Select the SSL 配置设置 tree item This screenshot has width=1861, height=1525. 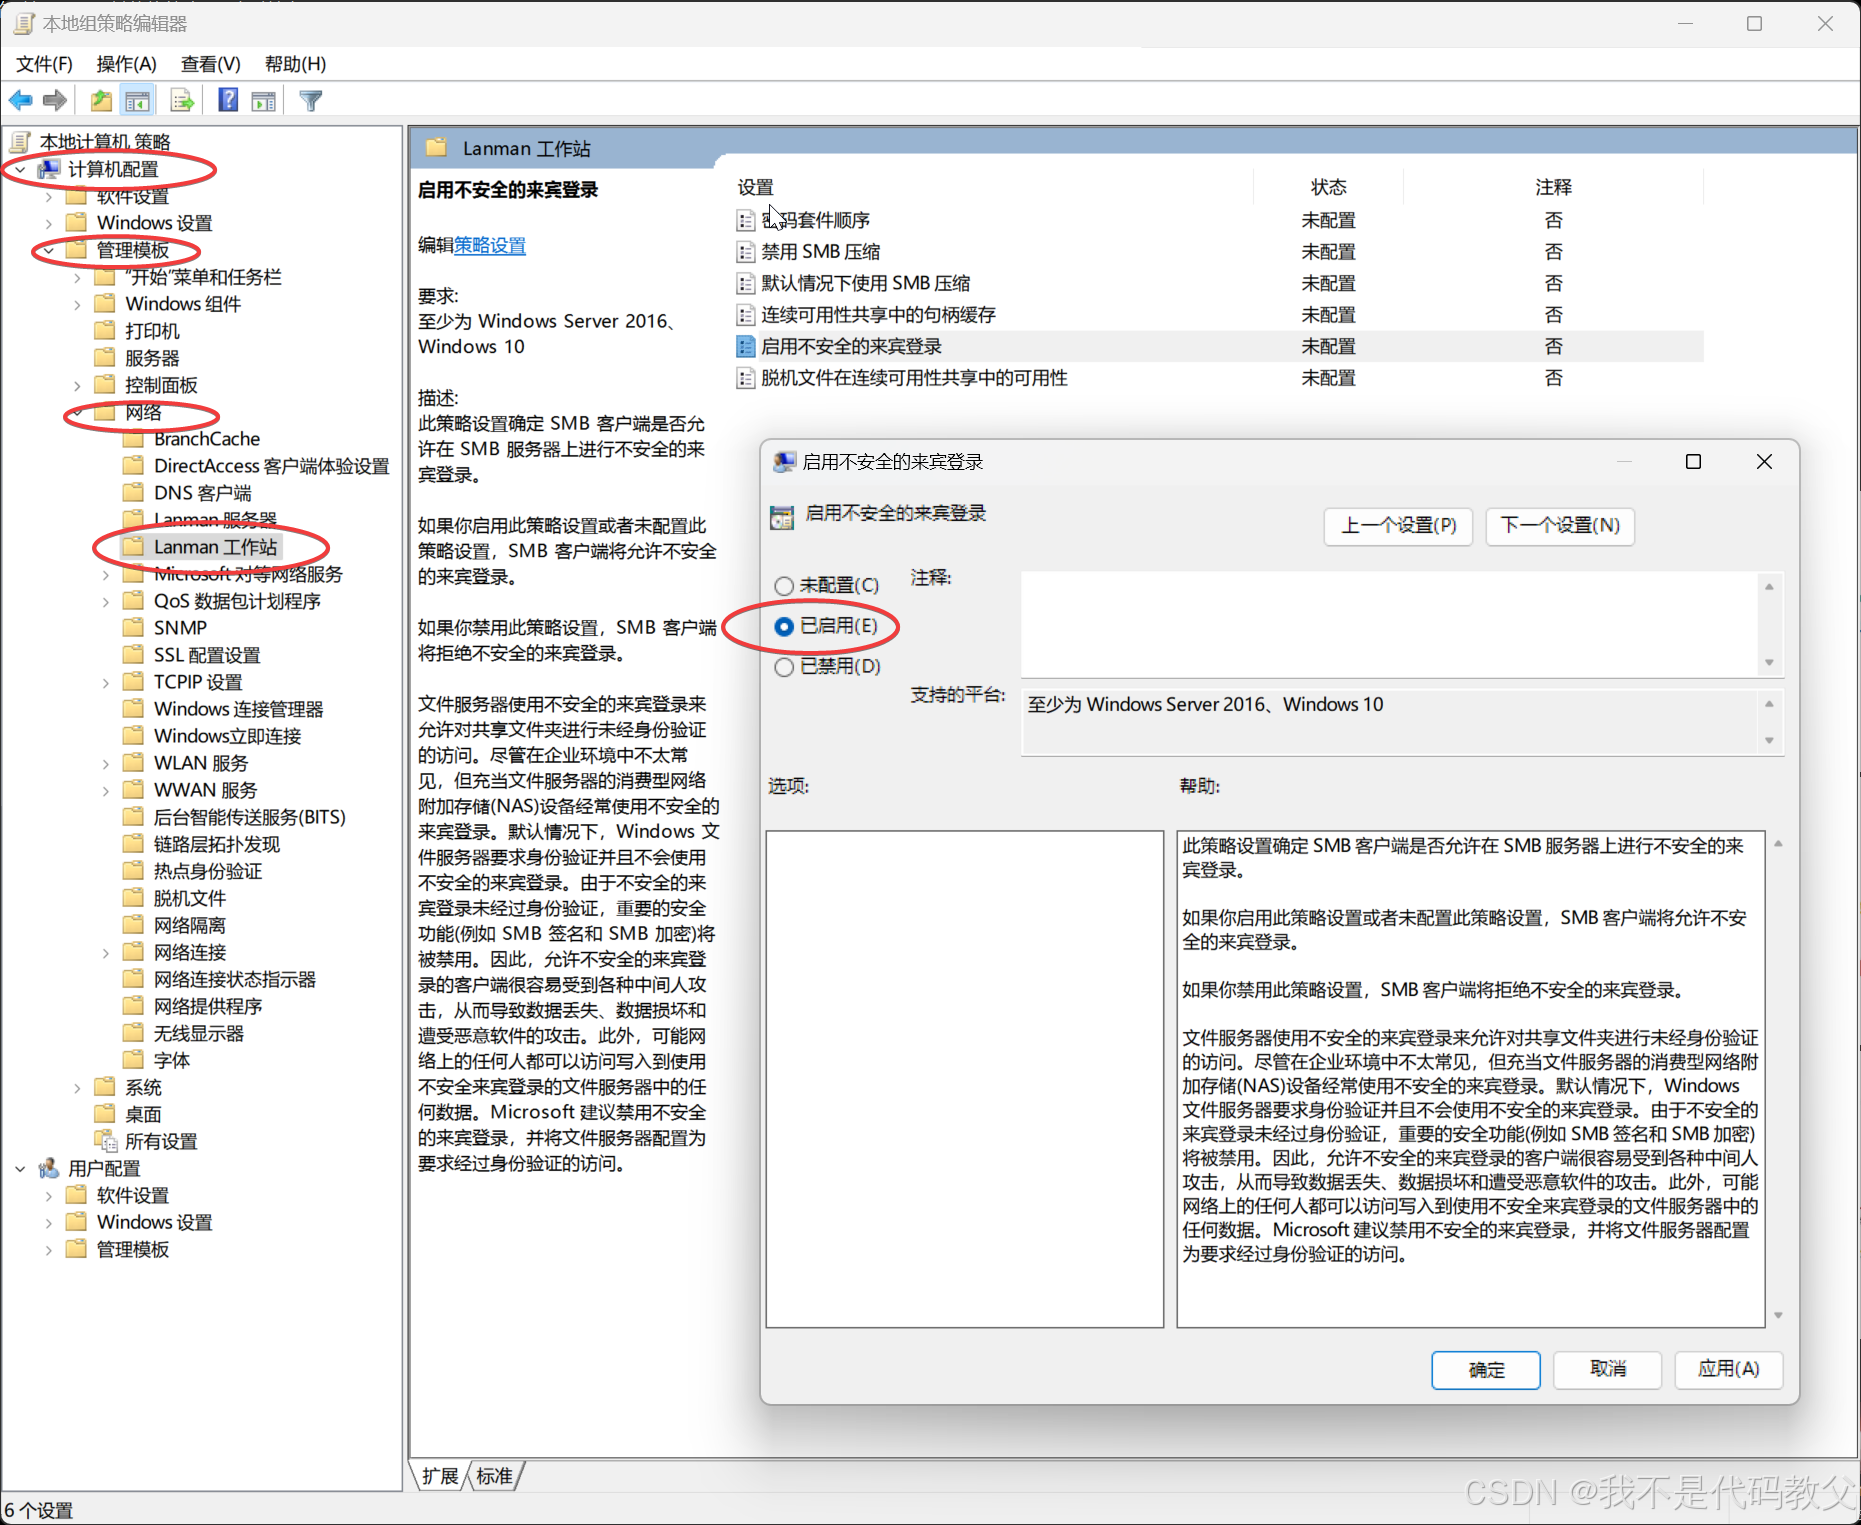(207, 655)
